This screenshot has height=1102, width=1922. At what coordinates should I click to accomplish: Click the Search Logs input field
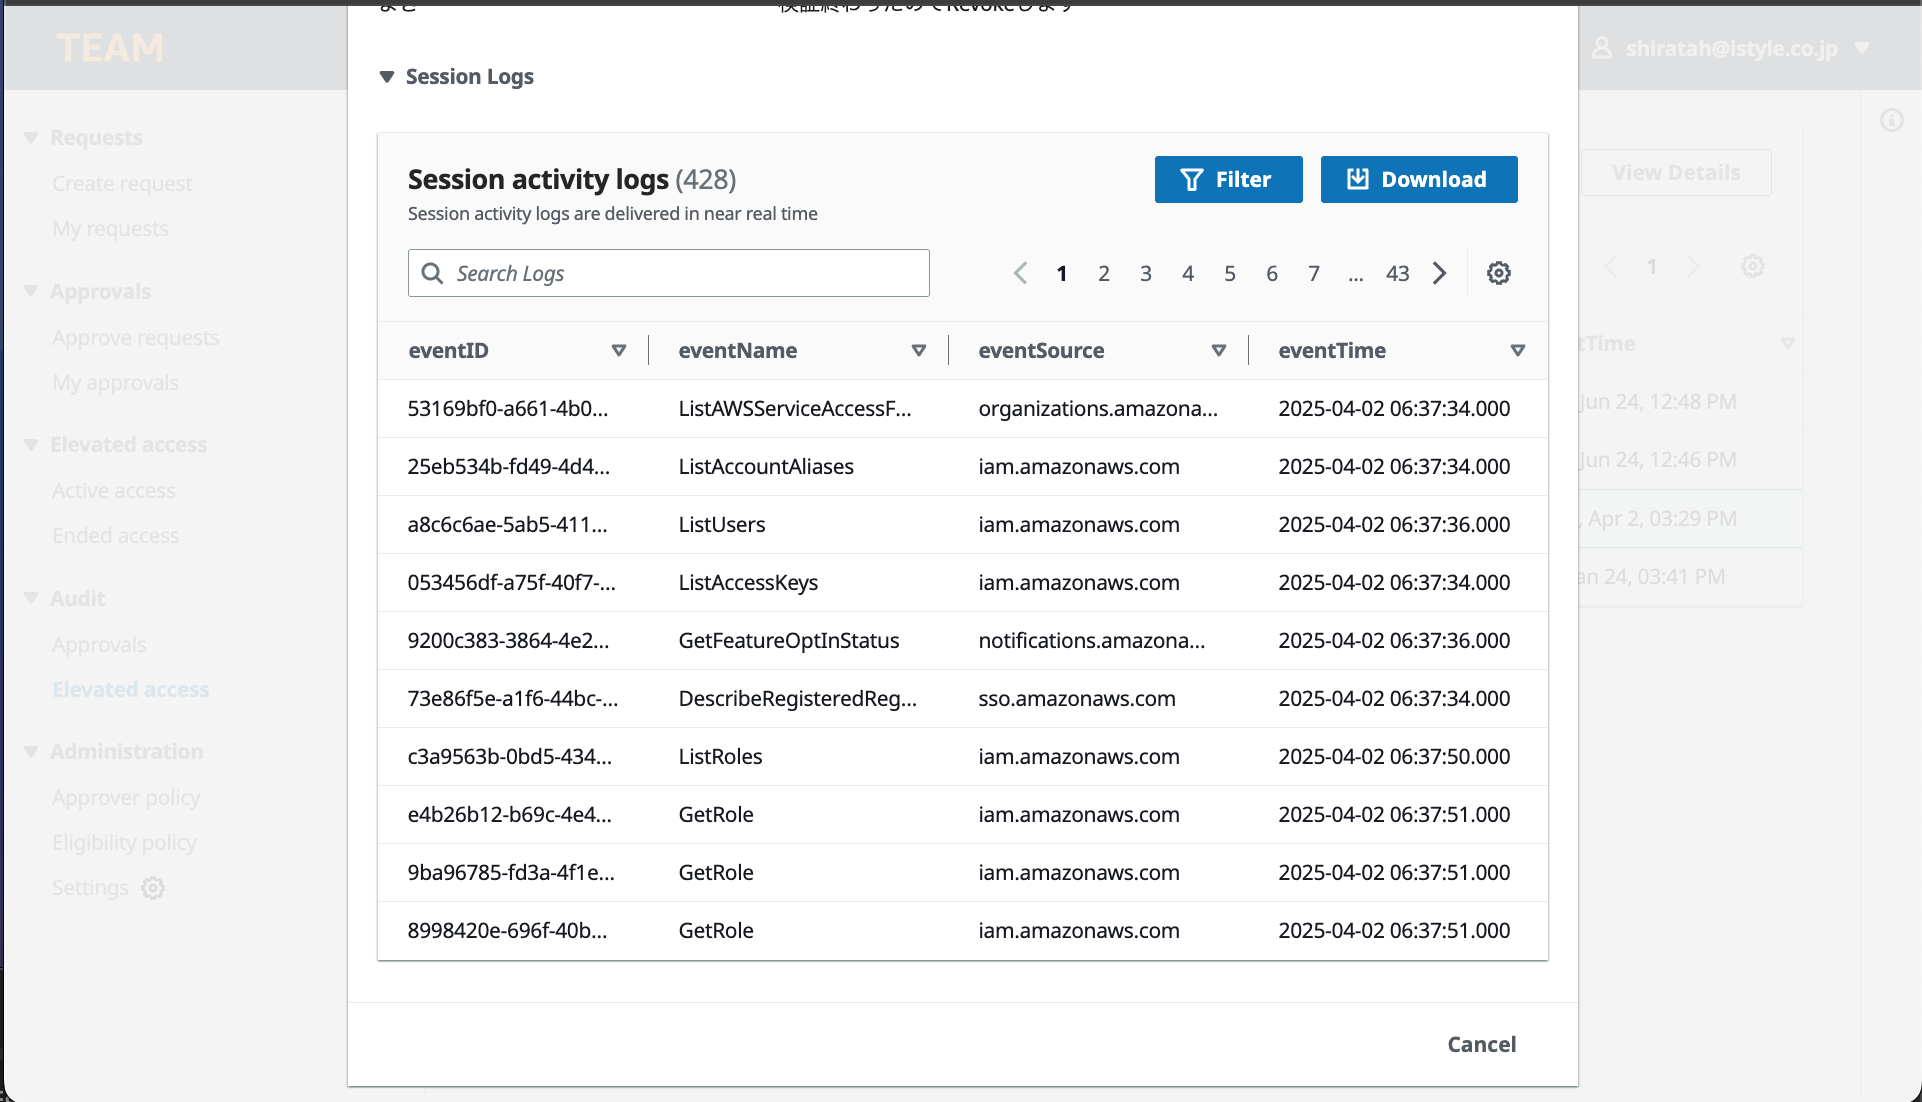pos(668,273)
